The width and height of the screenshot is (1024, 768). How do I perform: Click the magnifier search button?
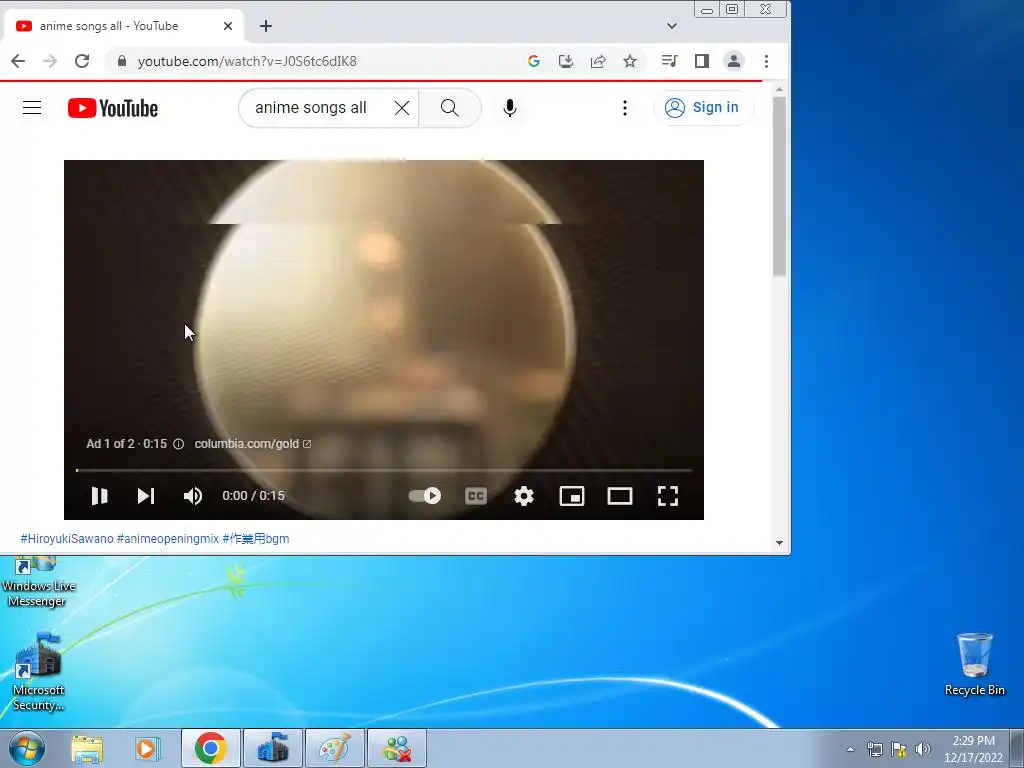click(449, 108)
